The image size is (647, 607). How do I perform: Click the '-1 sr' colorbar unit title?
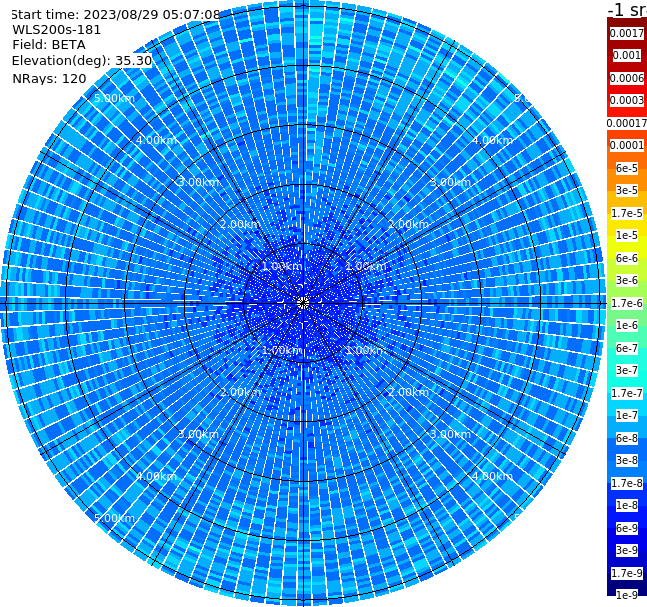(627, 9)
